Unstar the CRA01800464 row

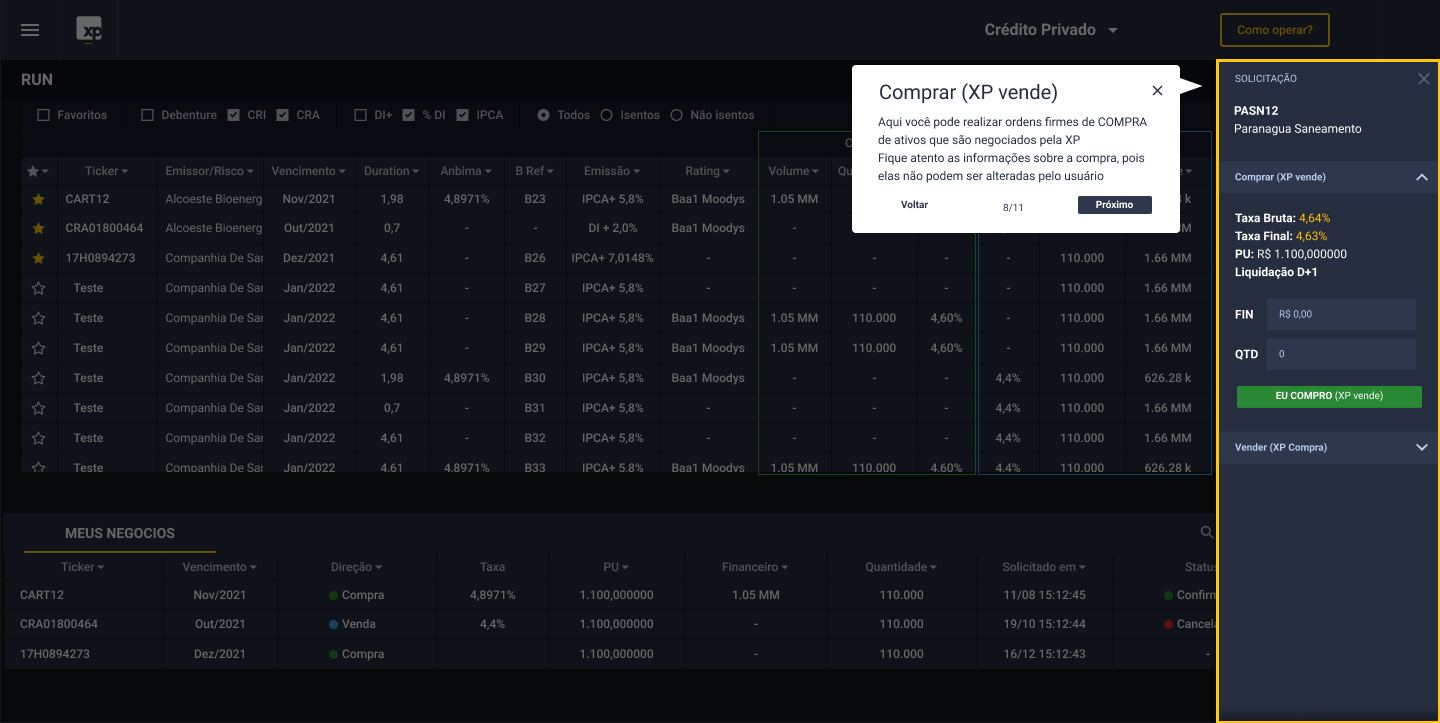(x=39, y=228)
